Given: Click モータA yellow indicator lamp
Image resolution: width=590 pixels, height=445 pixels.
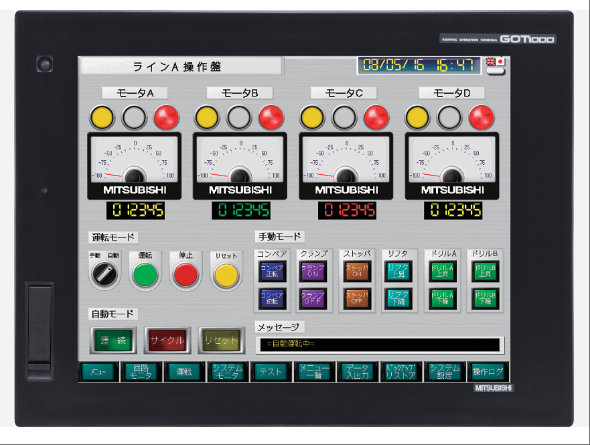Looking at the screenshot, I should (102, 117).
